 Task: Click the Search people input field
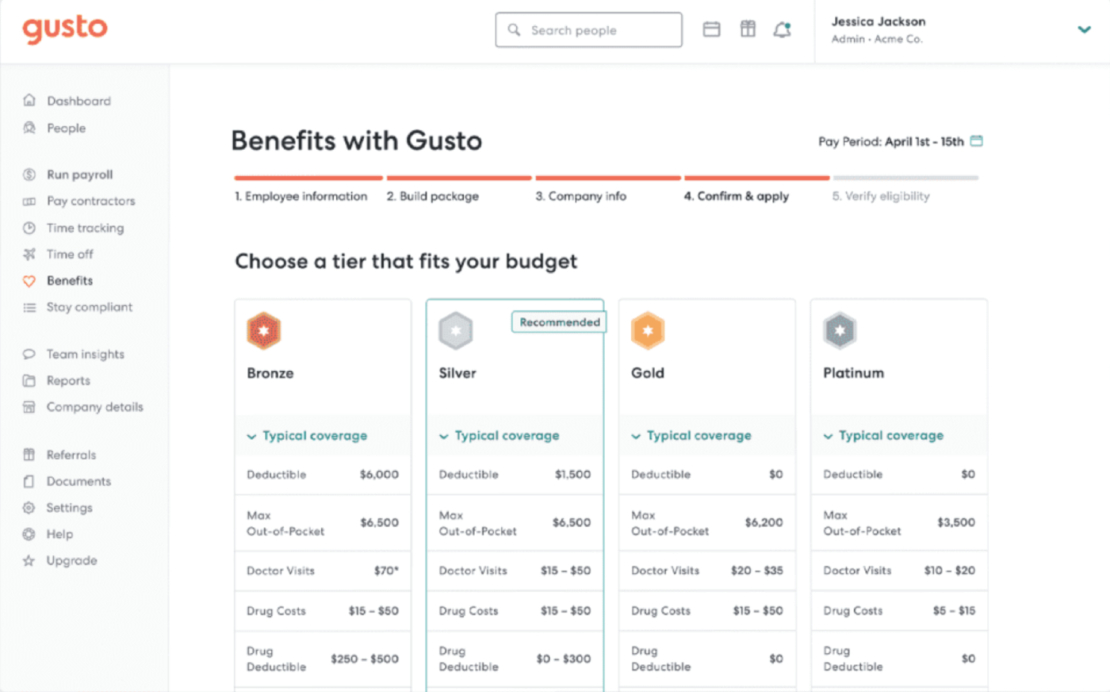tap(588, 29)
